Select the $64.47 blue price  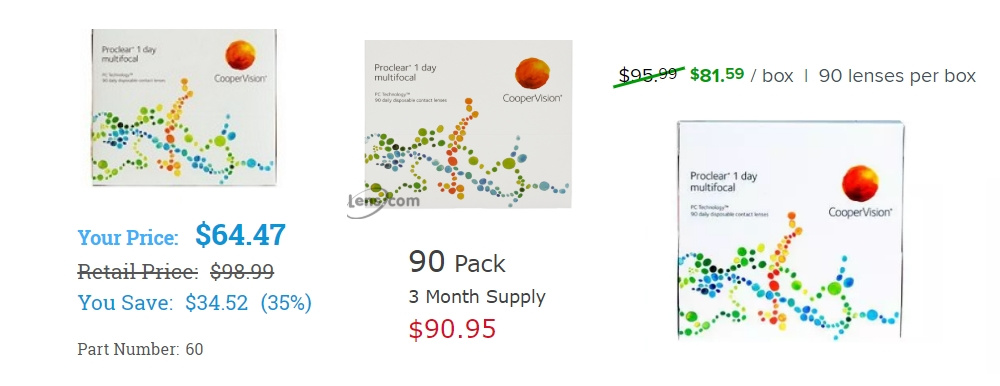coord(240,235)
